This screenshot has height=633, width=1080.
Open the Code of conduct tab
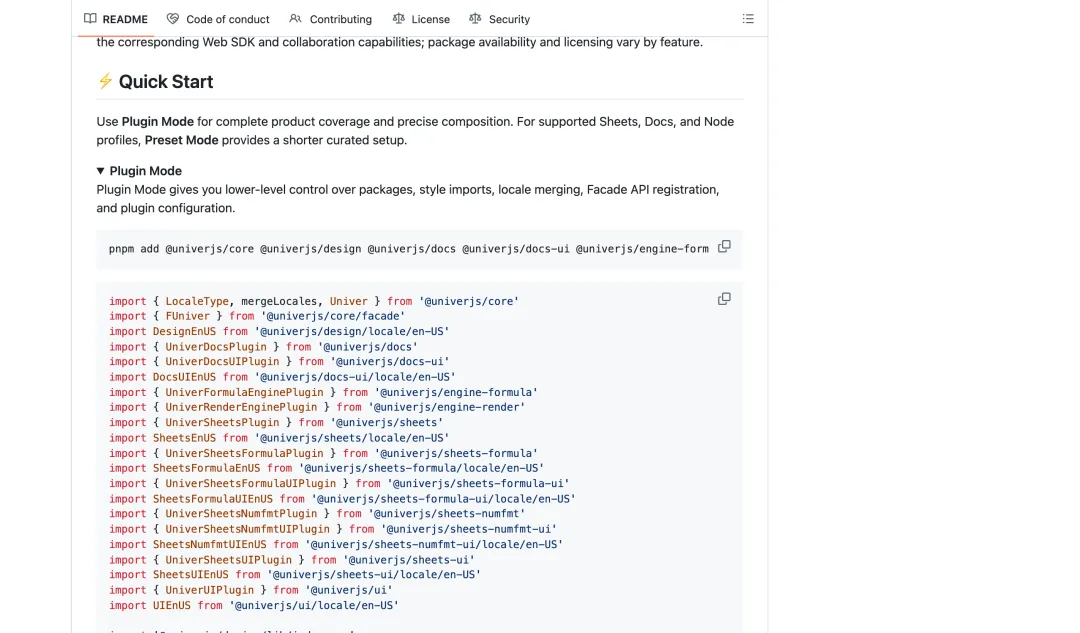[x=227, y=19]
